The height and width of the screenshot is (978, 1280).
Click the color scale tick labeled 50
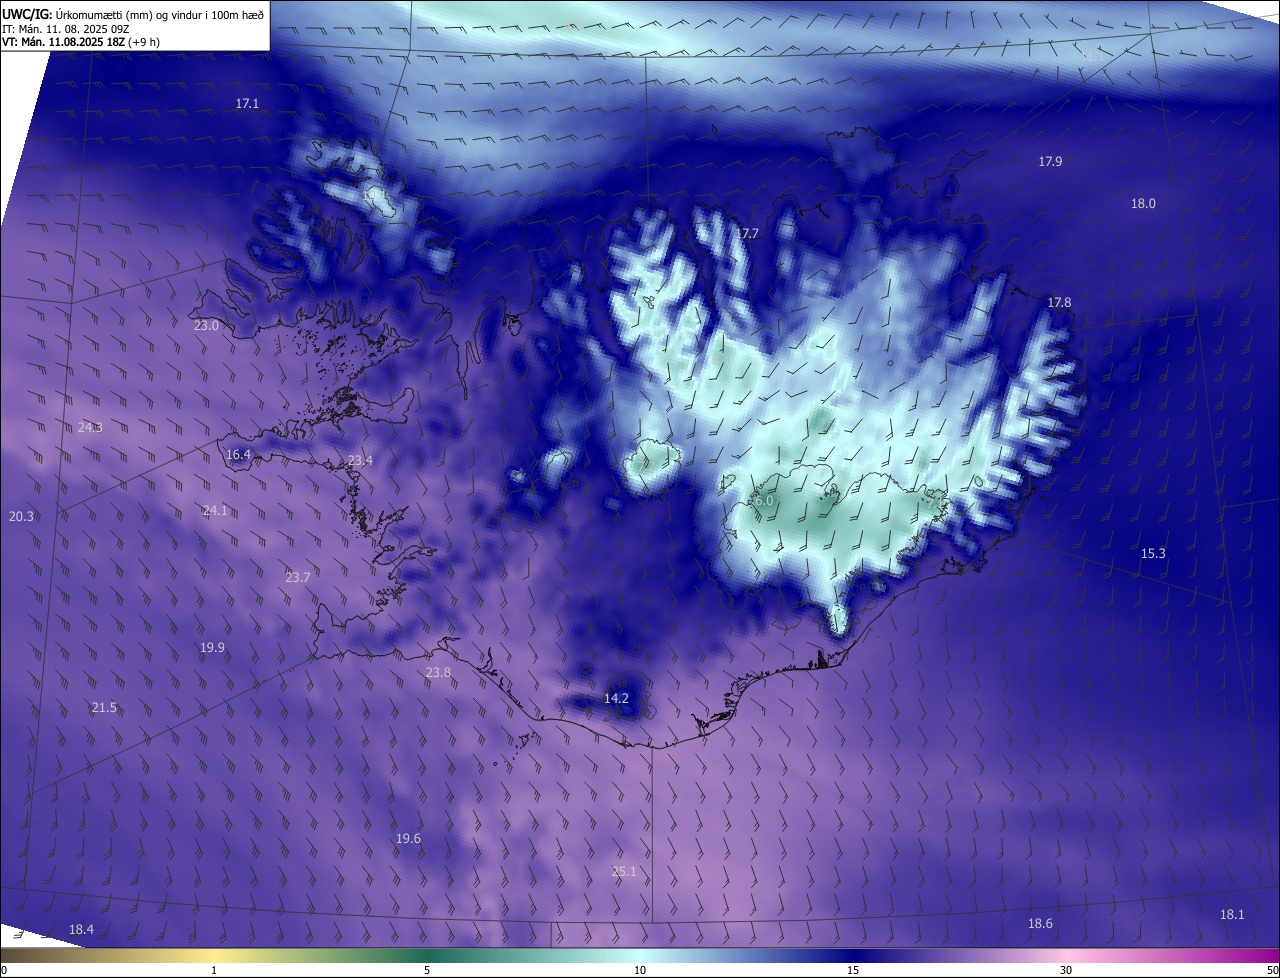pos(1271,970)
